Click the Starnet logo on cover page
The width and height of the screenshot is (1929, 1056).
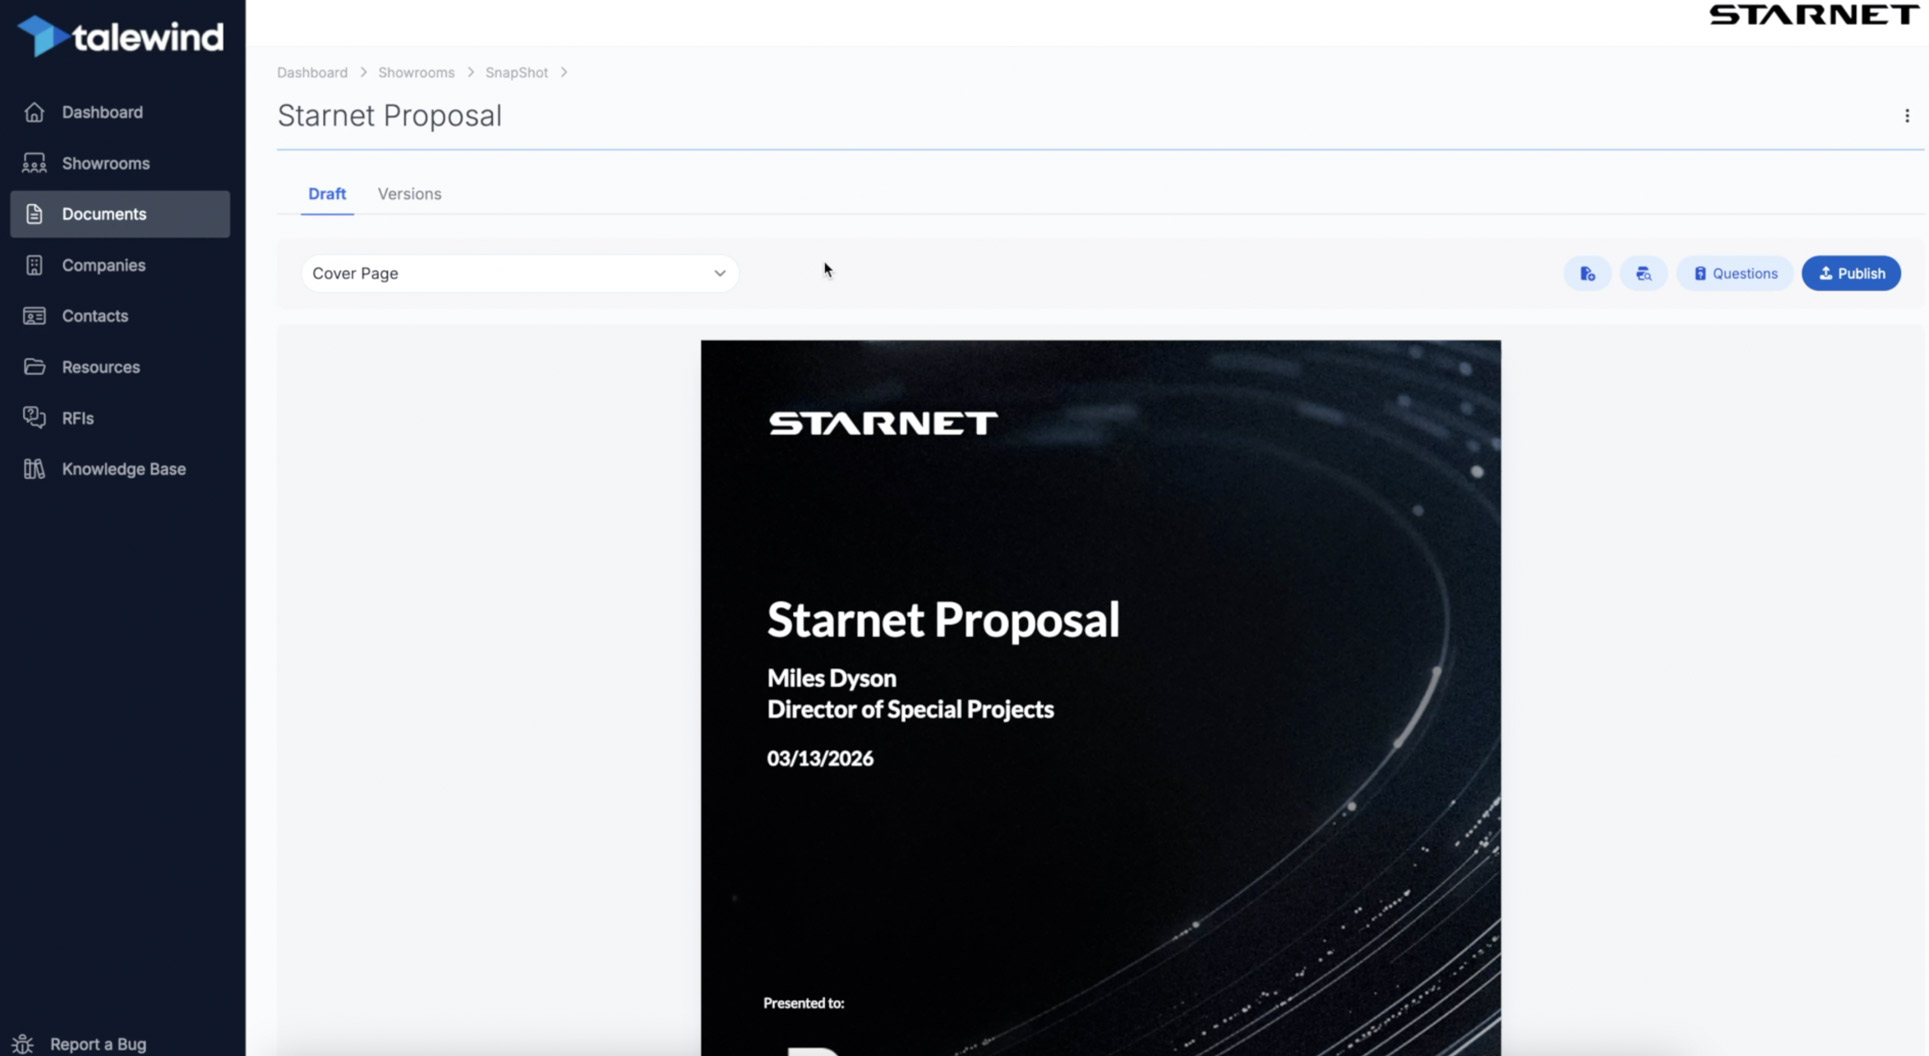883,423
